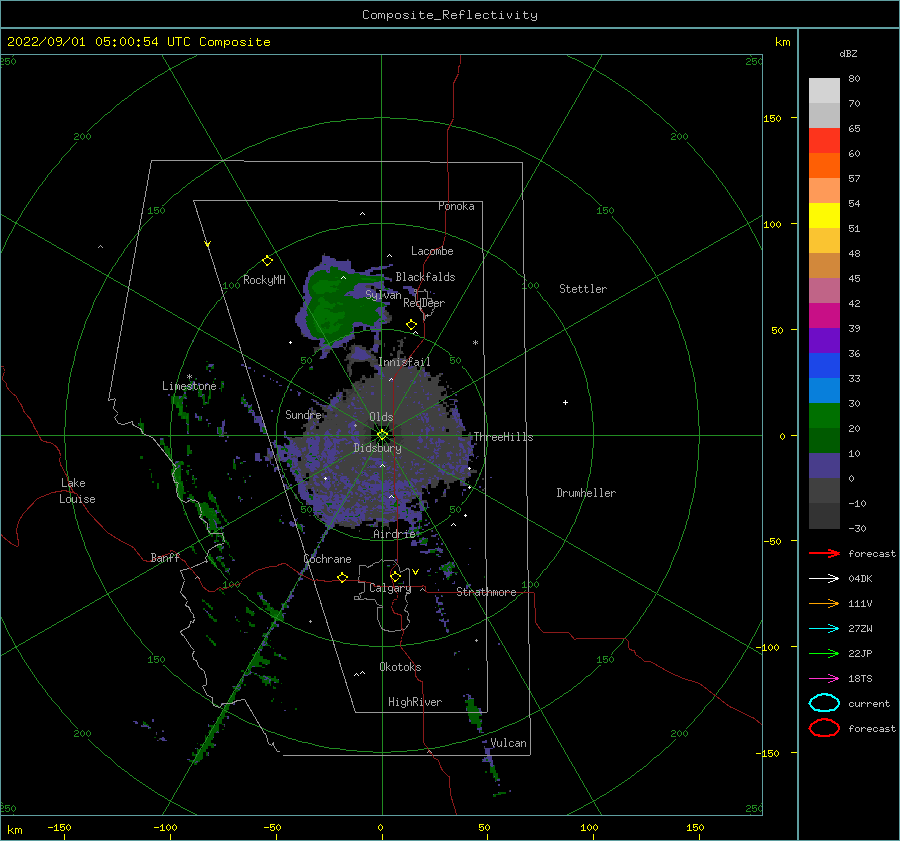Click the yellow diamond marker below RedDeer
The image size is (900, 841).
click(412, 325)
